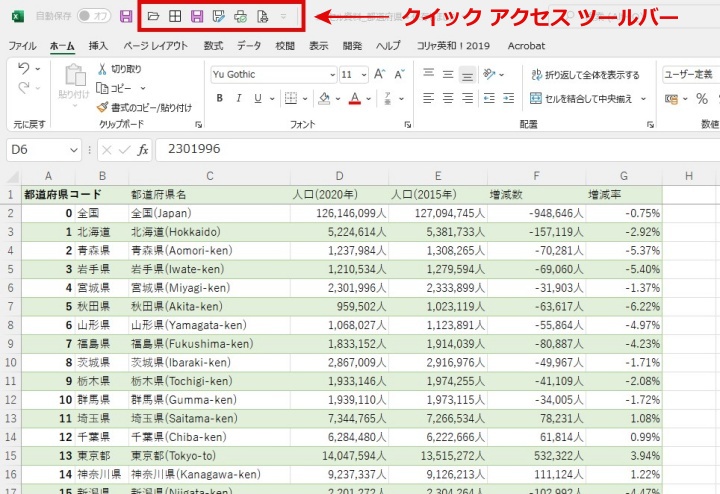Open the 校閲 tab
Viewport: 720px width, 494px height.
click(285, 45)
